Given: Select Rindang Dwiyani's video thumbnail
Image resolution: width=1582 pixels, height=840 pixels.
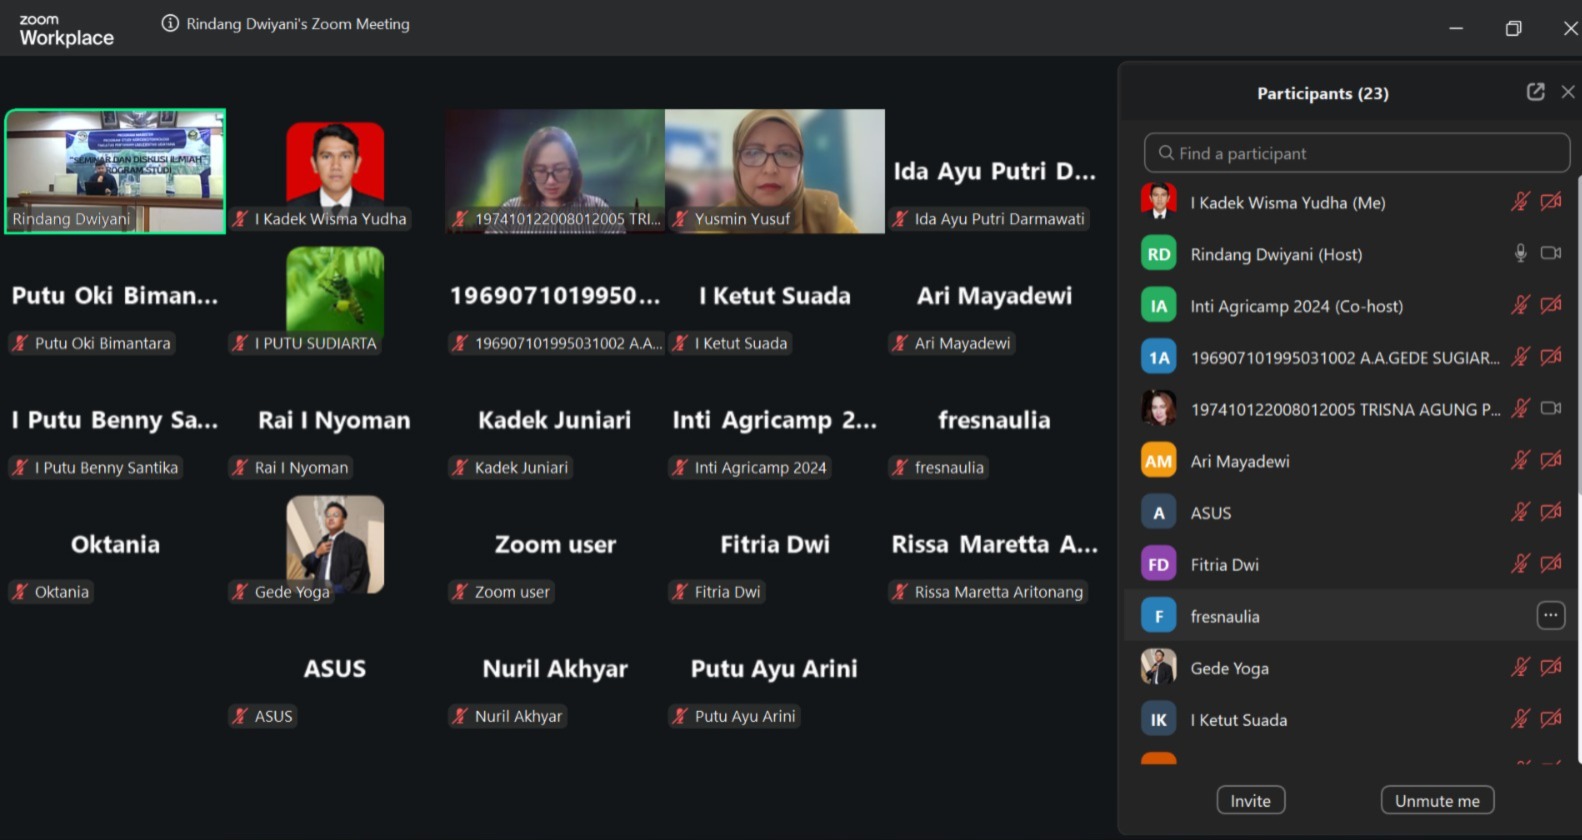Looking at the screenshot, I should coord(115,171).
